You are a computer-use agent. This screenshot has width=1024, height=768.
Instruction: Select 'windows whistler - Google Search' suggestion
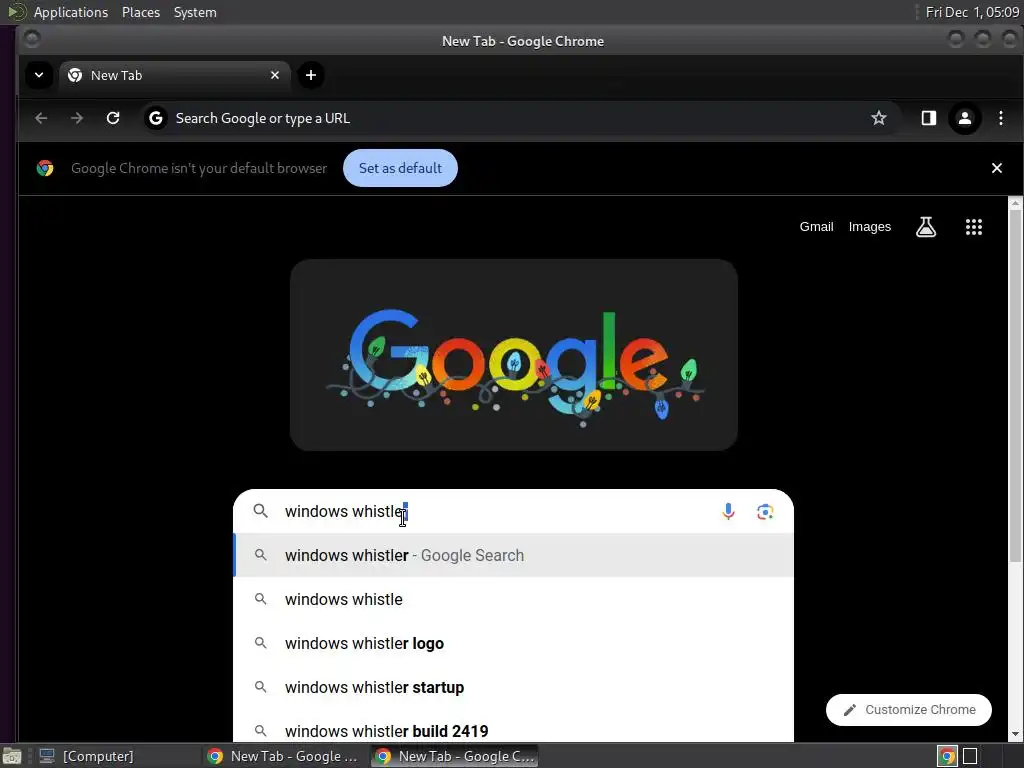pyautogui.click(x=513, y=555)
